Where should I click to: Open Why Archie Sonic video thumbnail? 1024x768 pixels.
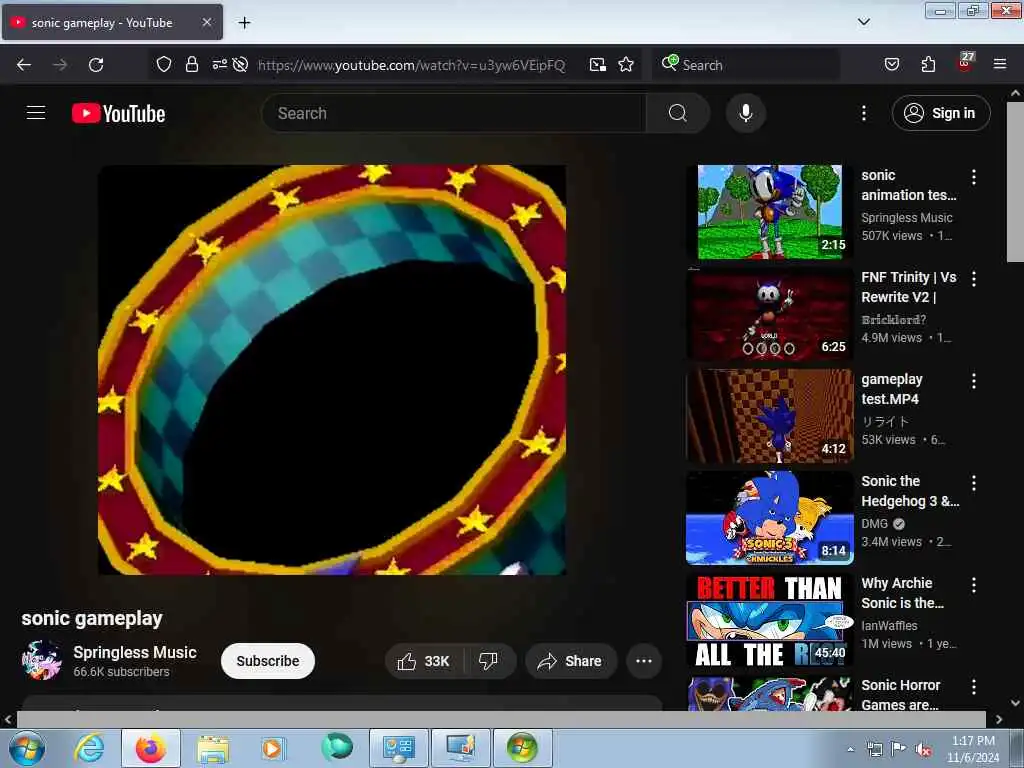coord(769,620)
